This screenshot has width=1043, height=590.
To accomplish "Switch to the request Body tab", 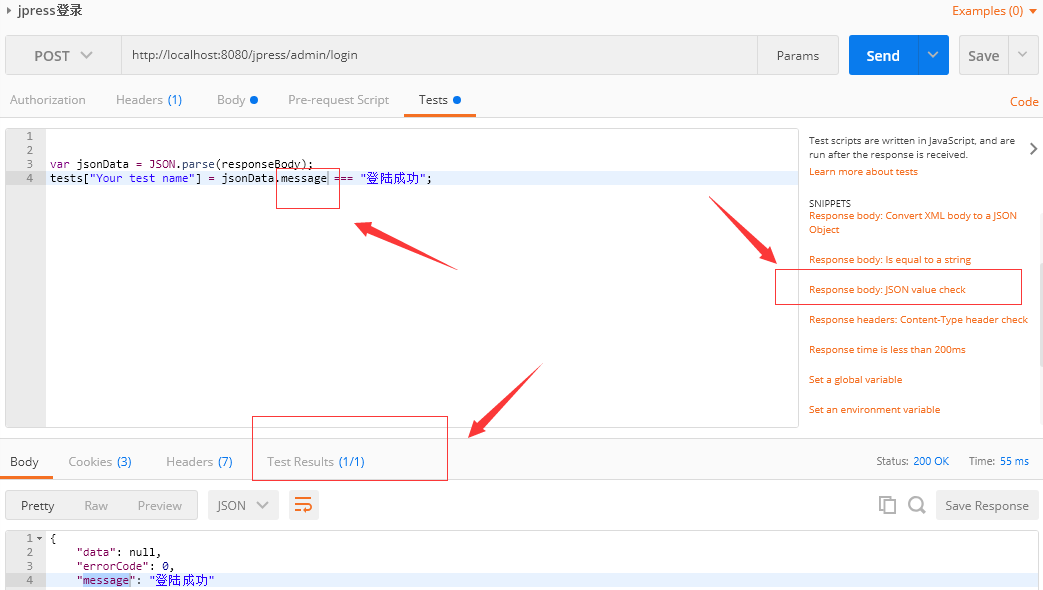I will tap(237, 100).
